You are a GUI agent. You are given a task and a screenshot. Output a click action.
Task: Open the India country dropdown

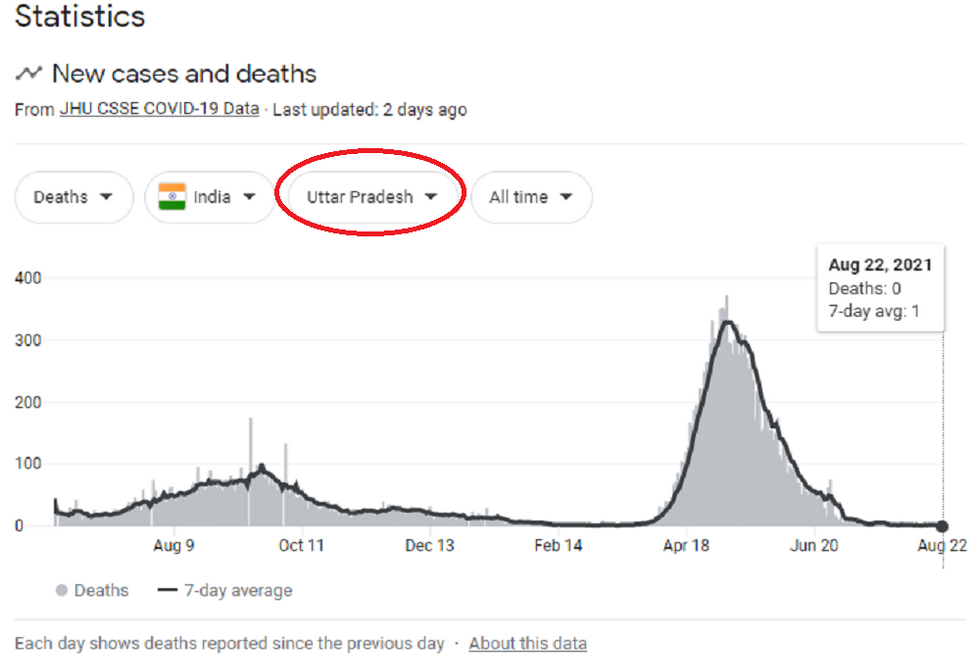coord(210,197)
